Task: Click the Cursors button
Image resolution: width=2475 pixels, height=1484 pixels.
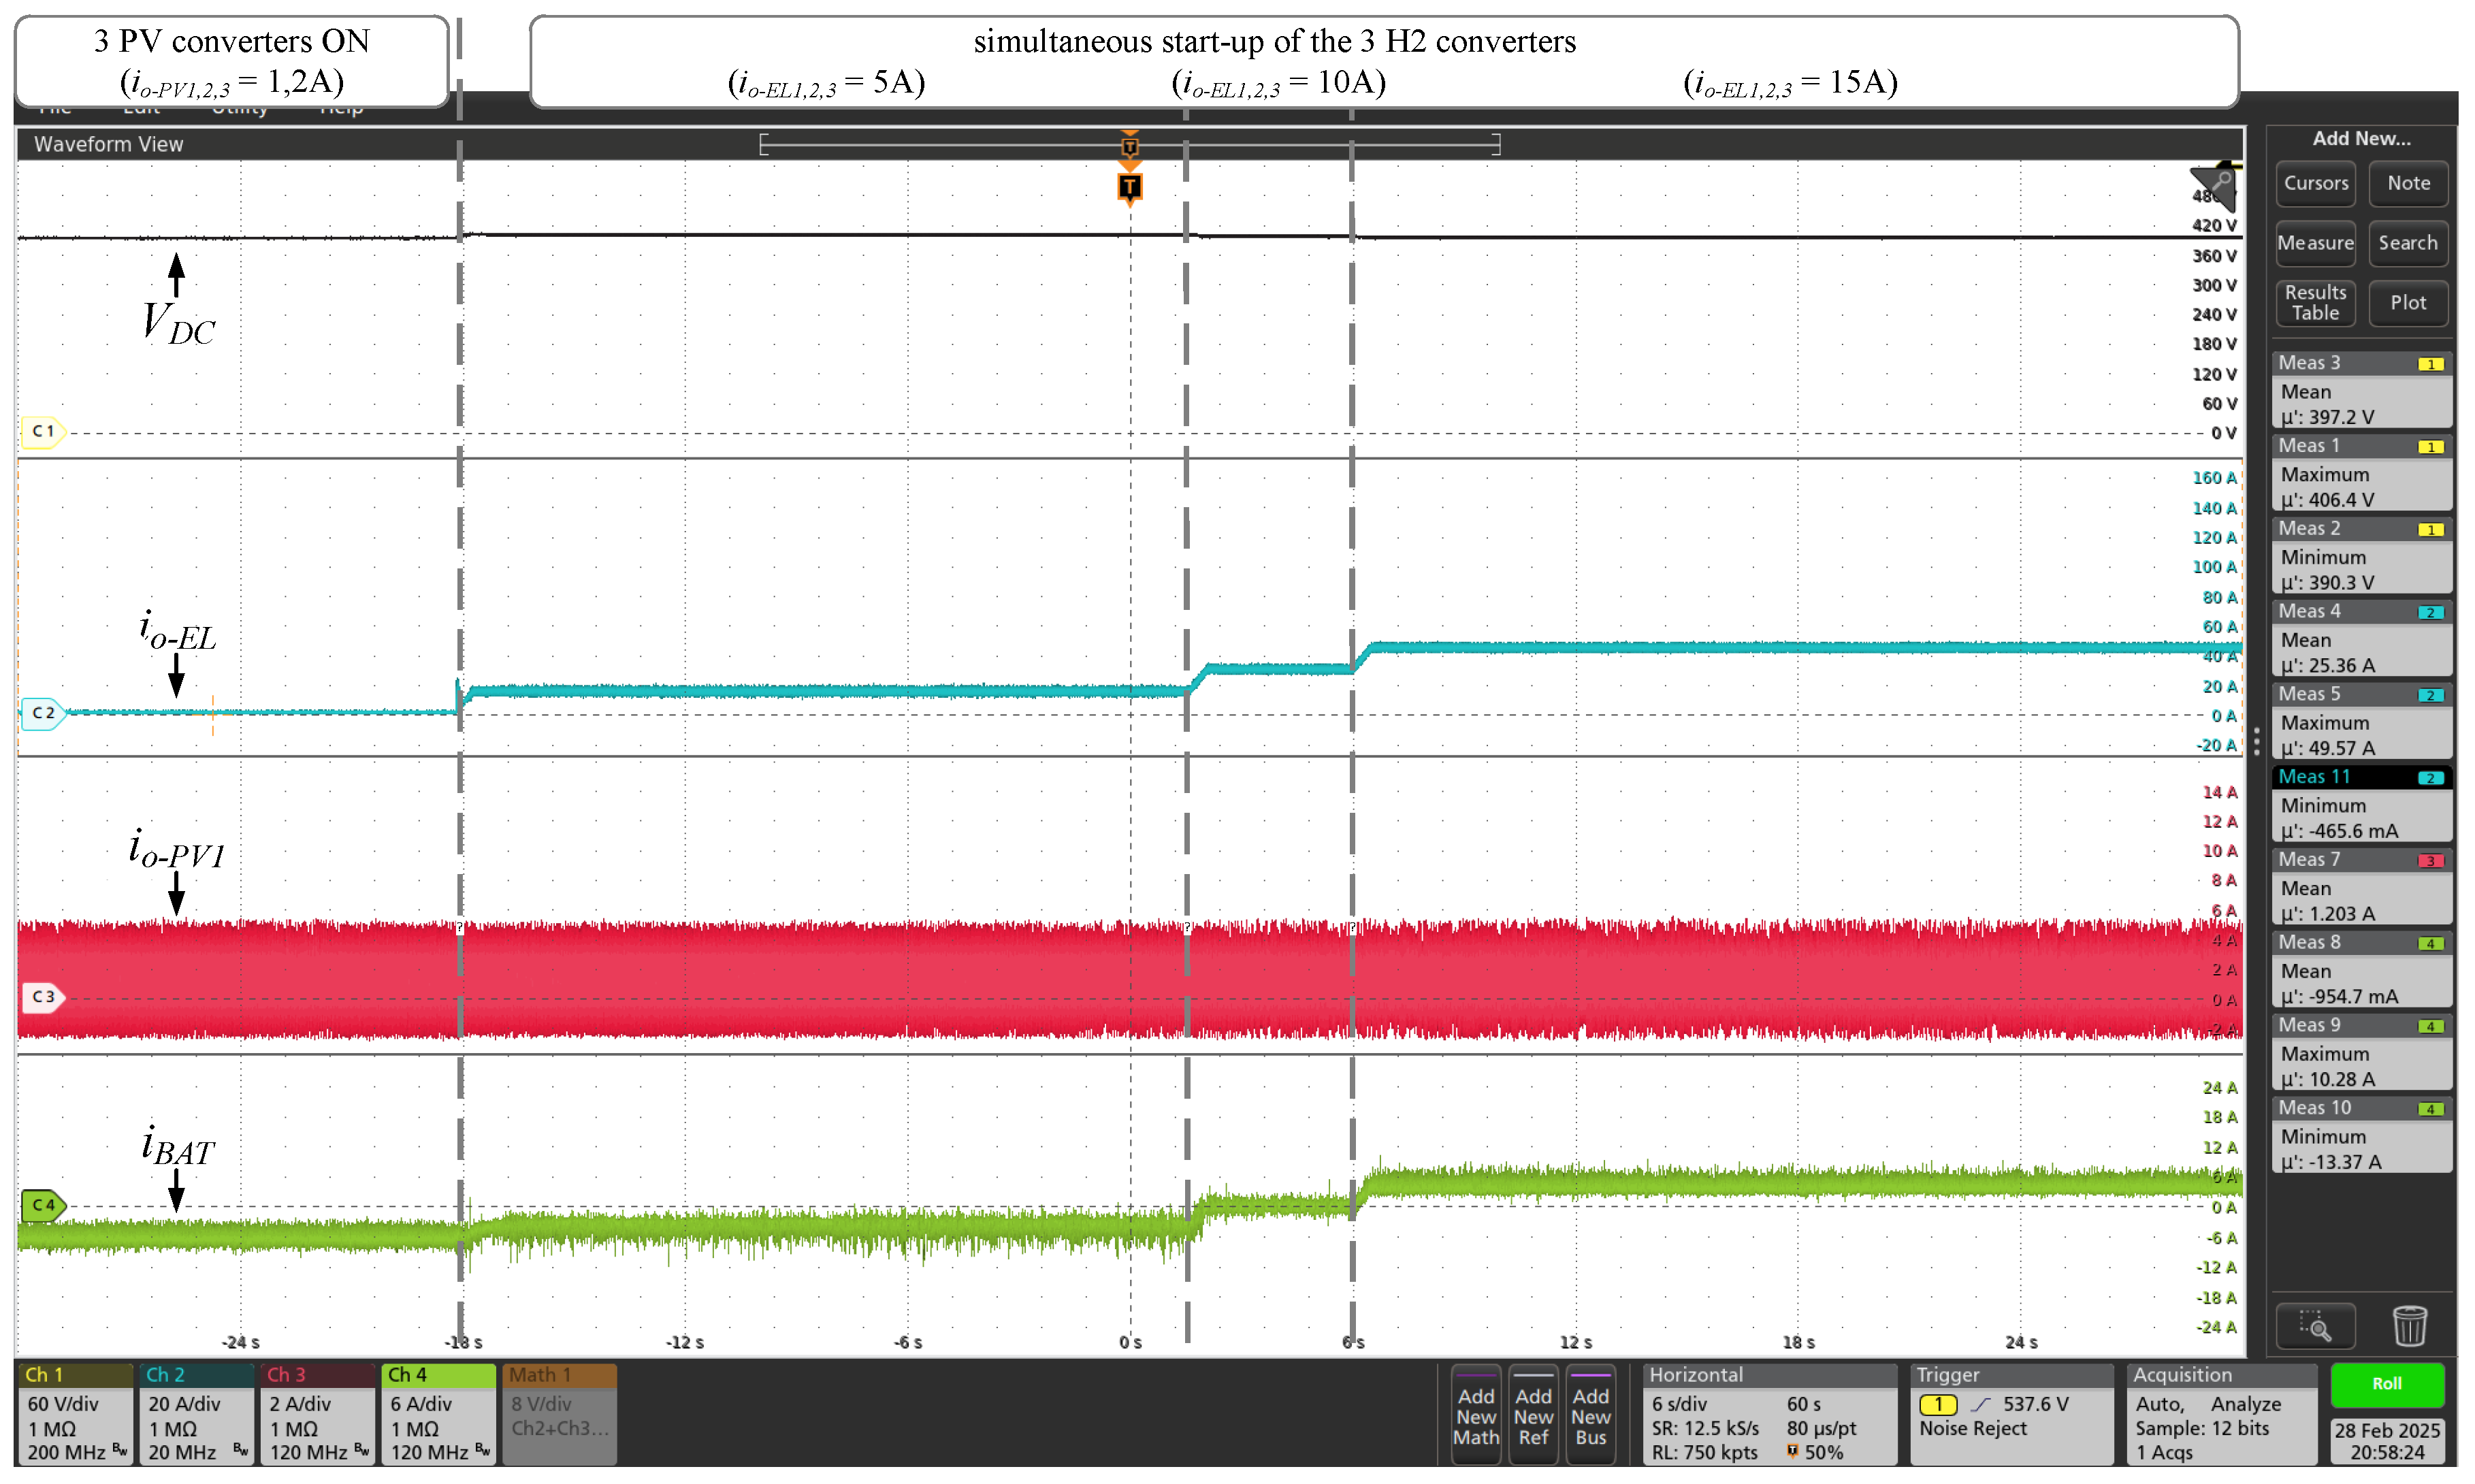Action: pos(2316,183)
